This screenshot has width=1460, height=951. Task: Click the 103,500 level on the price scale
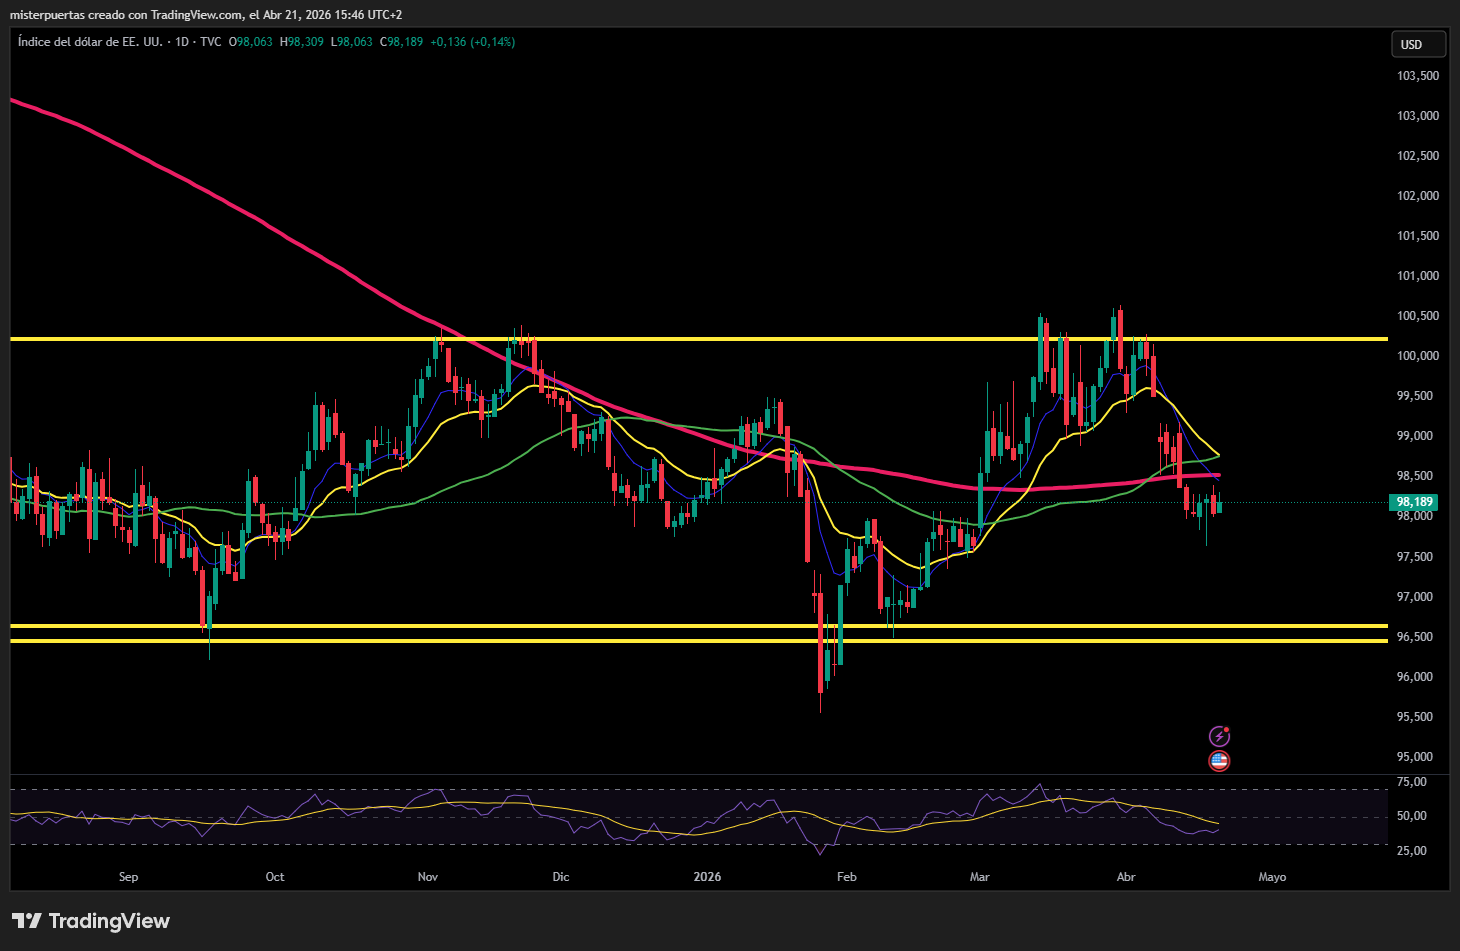1417,76
